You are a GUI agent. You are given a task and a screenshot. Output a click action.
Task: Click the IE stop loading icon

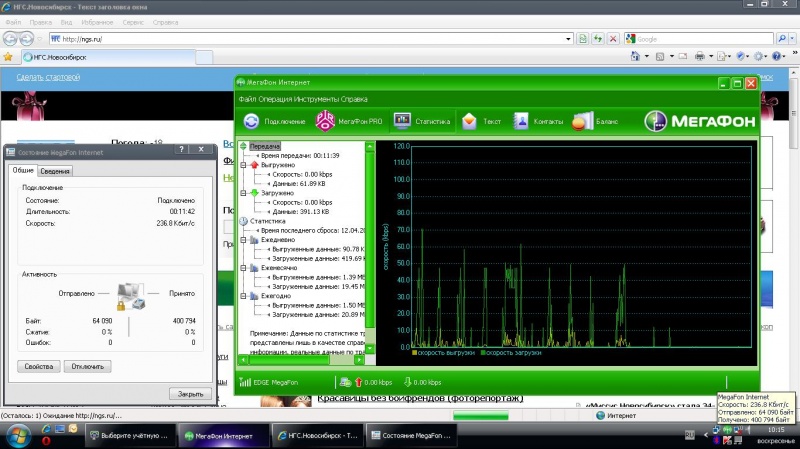[x=614, y=39]
